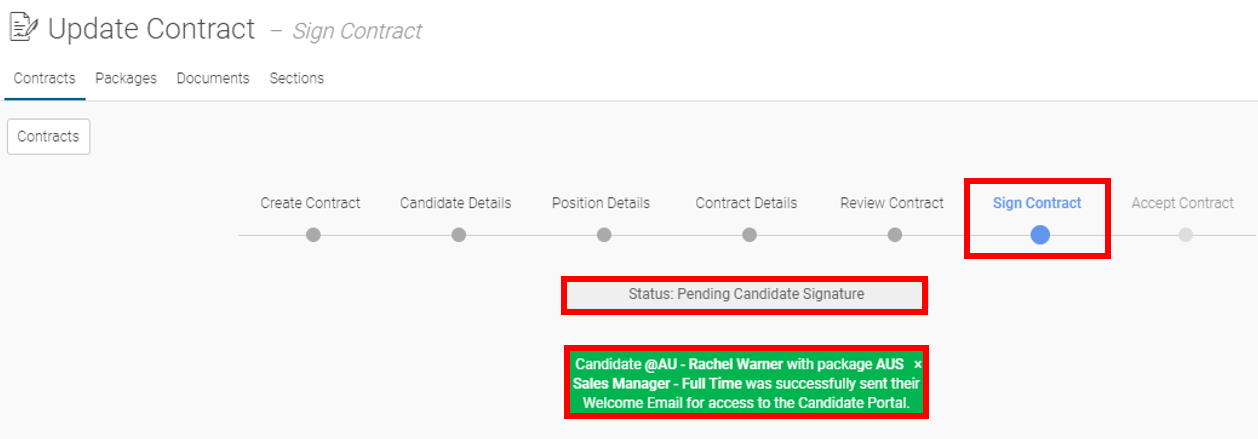Click the Contracts button
1258x439 pixels.
click(48, 137)
